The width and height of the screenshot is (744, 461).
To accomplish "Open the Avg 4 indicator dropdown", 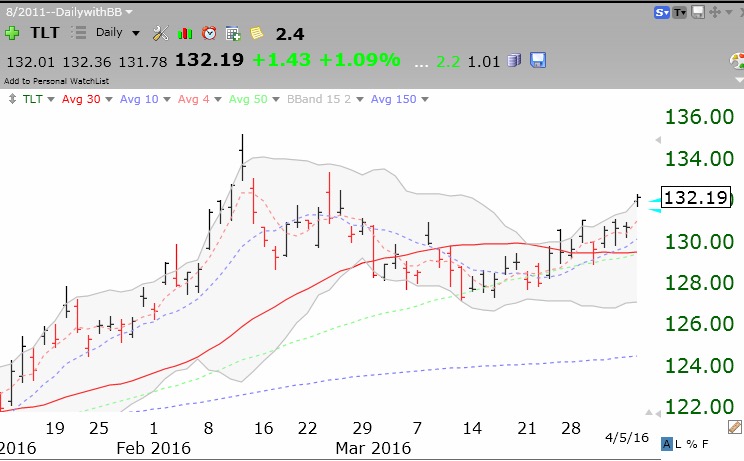I will point(218,100).
